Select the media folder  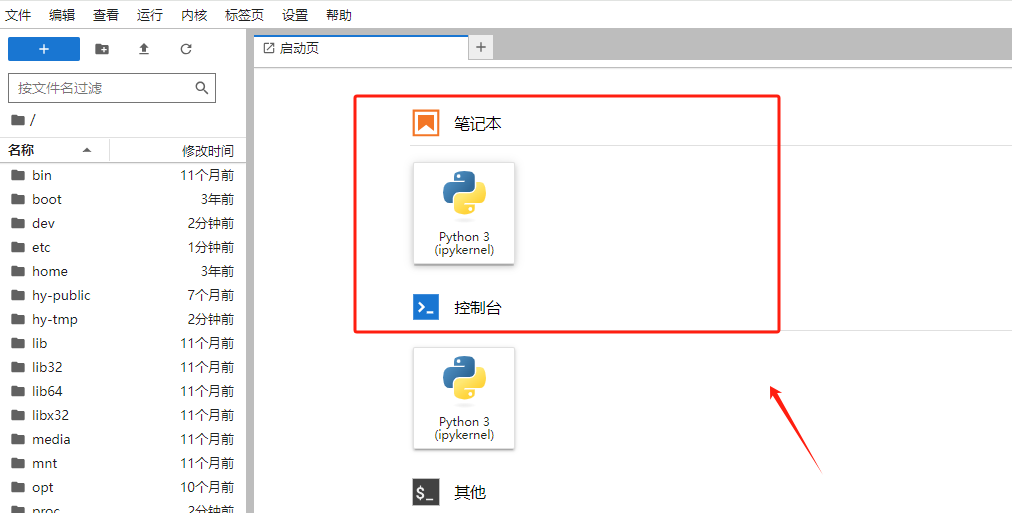click(x=123, y=439)
